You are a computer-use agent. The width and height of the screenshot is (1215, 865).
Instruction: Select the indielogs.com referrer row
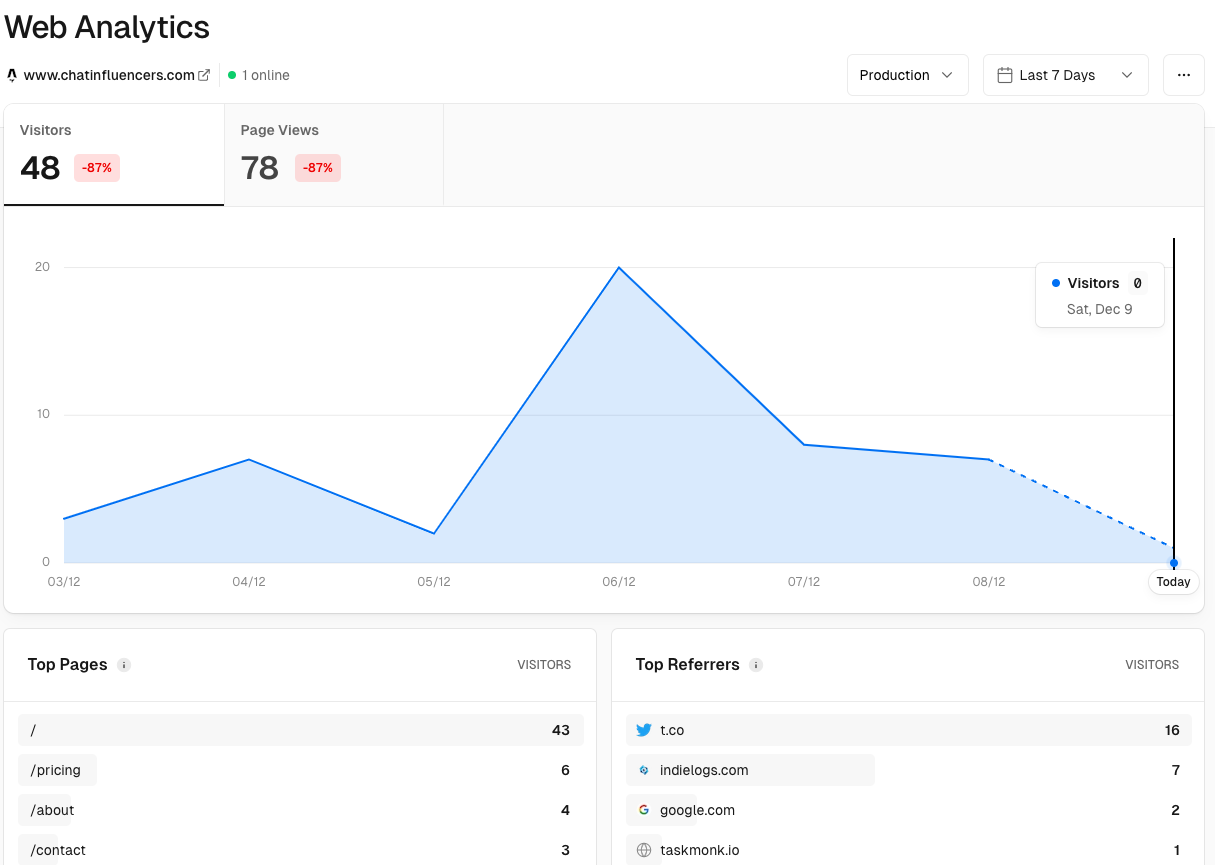tap(908, 770)
